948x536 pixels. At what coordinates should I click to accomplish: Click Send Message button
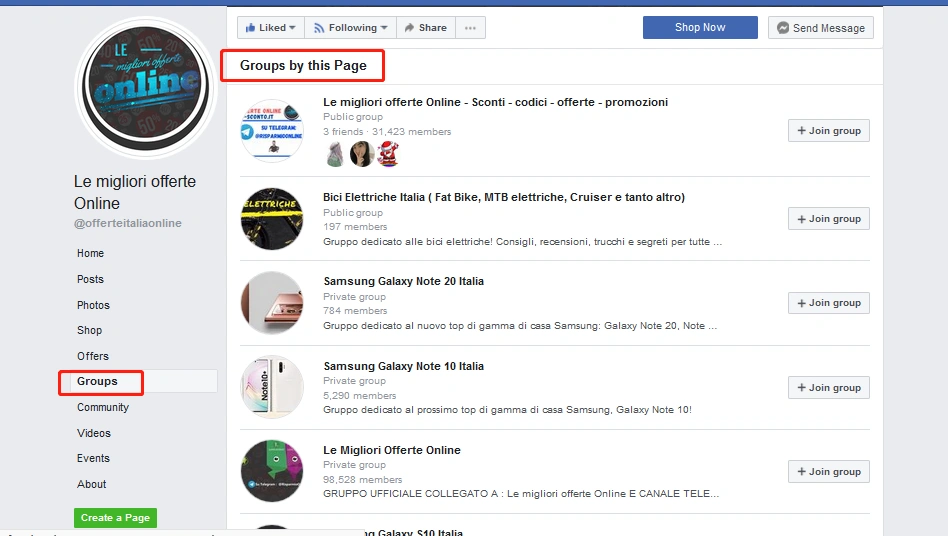820,28
